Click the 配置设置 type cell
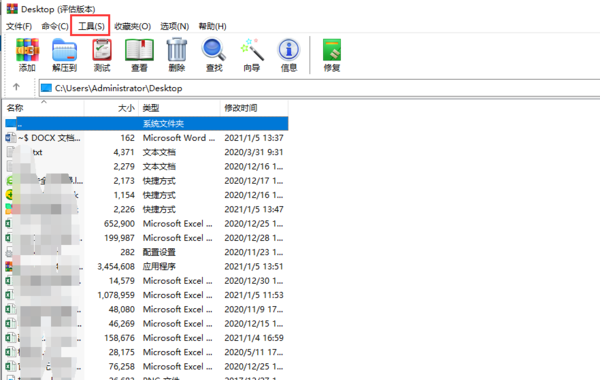The height and width of the screenshot is (380, 600). point(159,252)
